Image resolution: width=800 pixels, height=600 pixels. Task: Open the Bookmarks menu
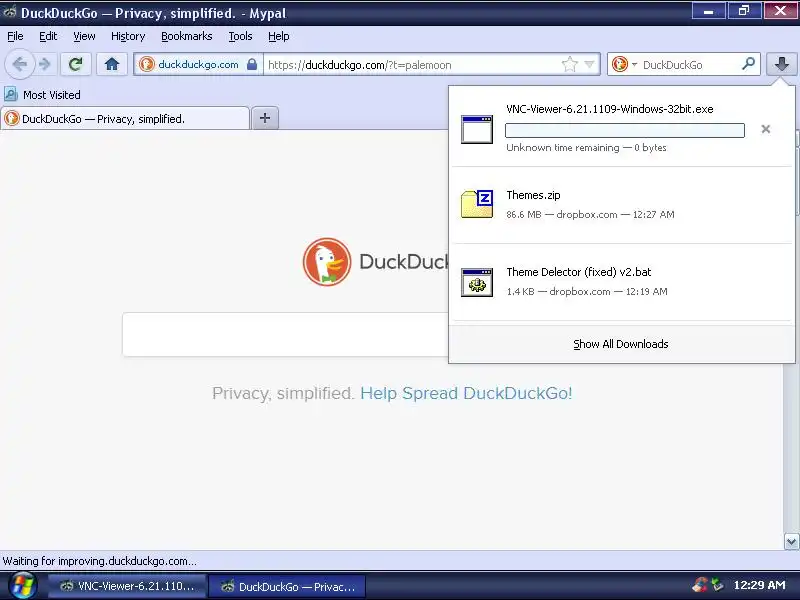(x=187, y=36)
